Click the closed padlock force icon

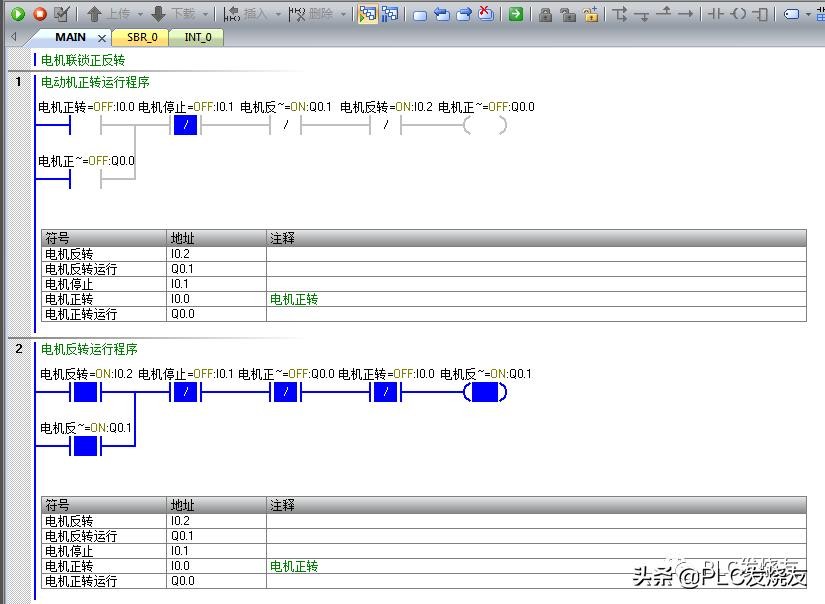point(545,14)
